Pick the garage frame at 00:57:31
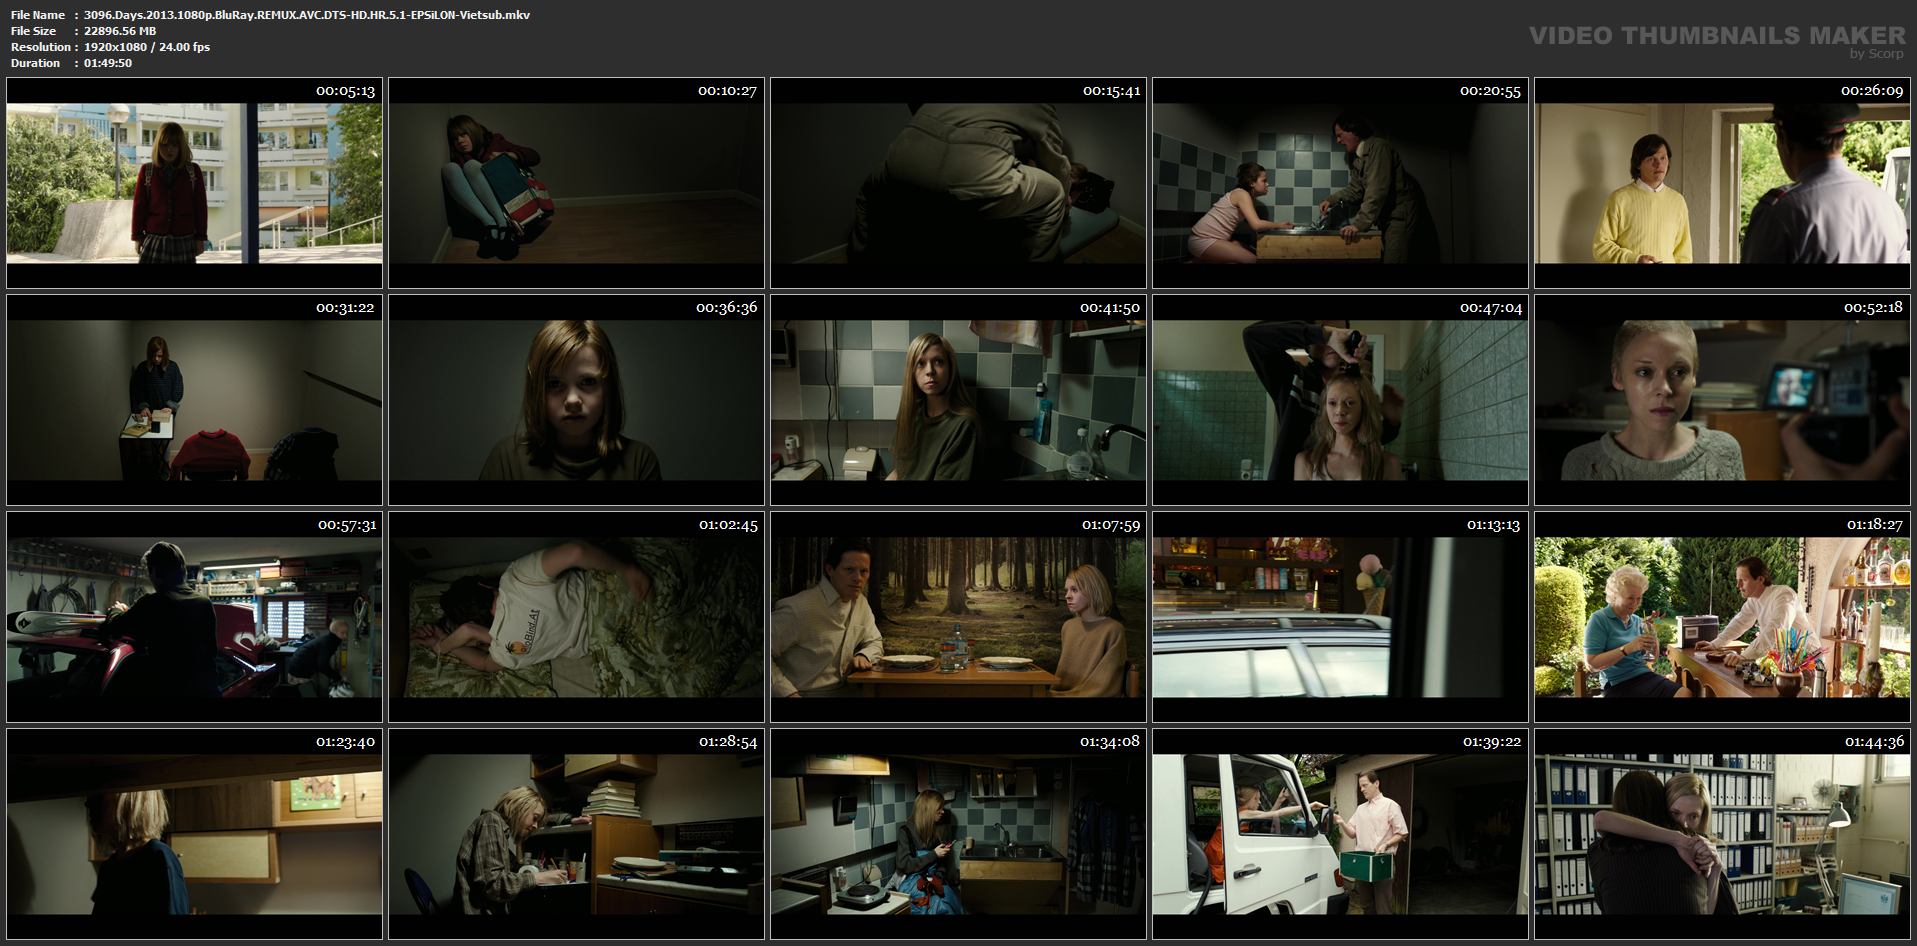1917x946 pixels. (x=194, y=617)
